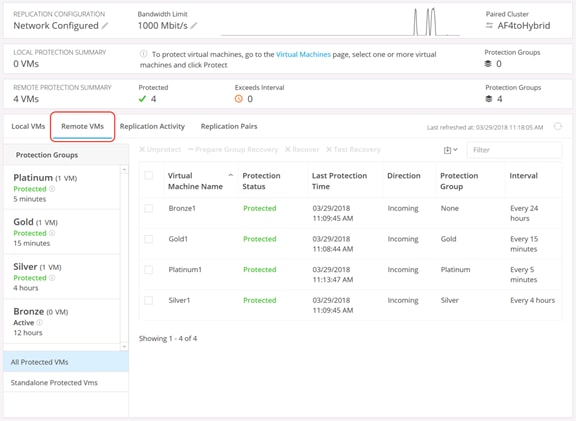The width and height of the screenshot is (576, 421).
Task: Click remote Protection Groups stack icon
Action: pyautogui.click(x=489, y=99)
